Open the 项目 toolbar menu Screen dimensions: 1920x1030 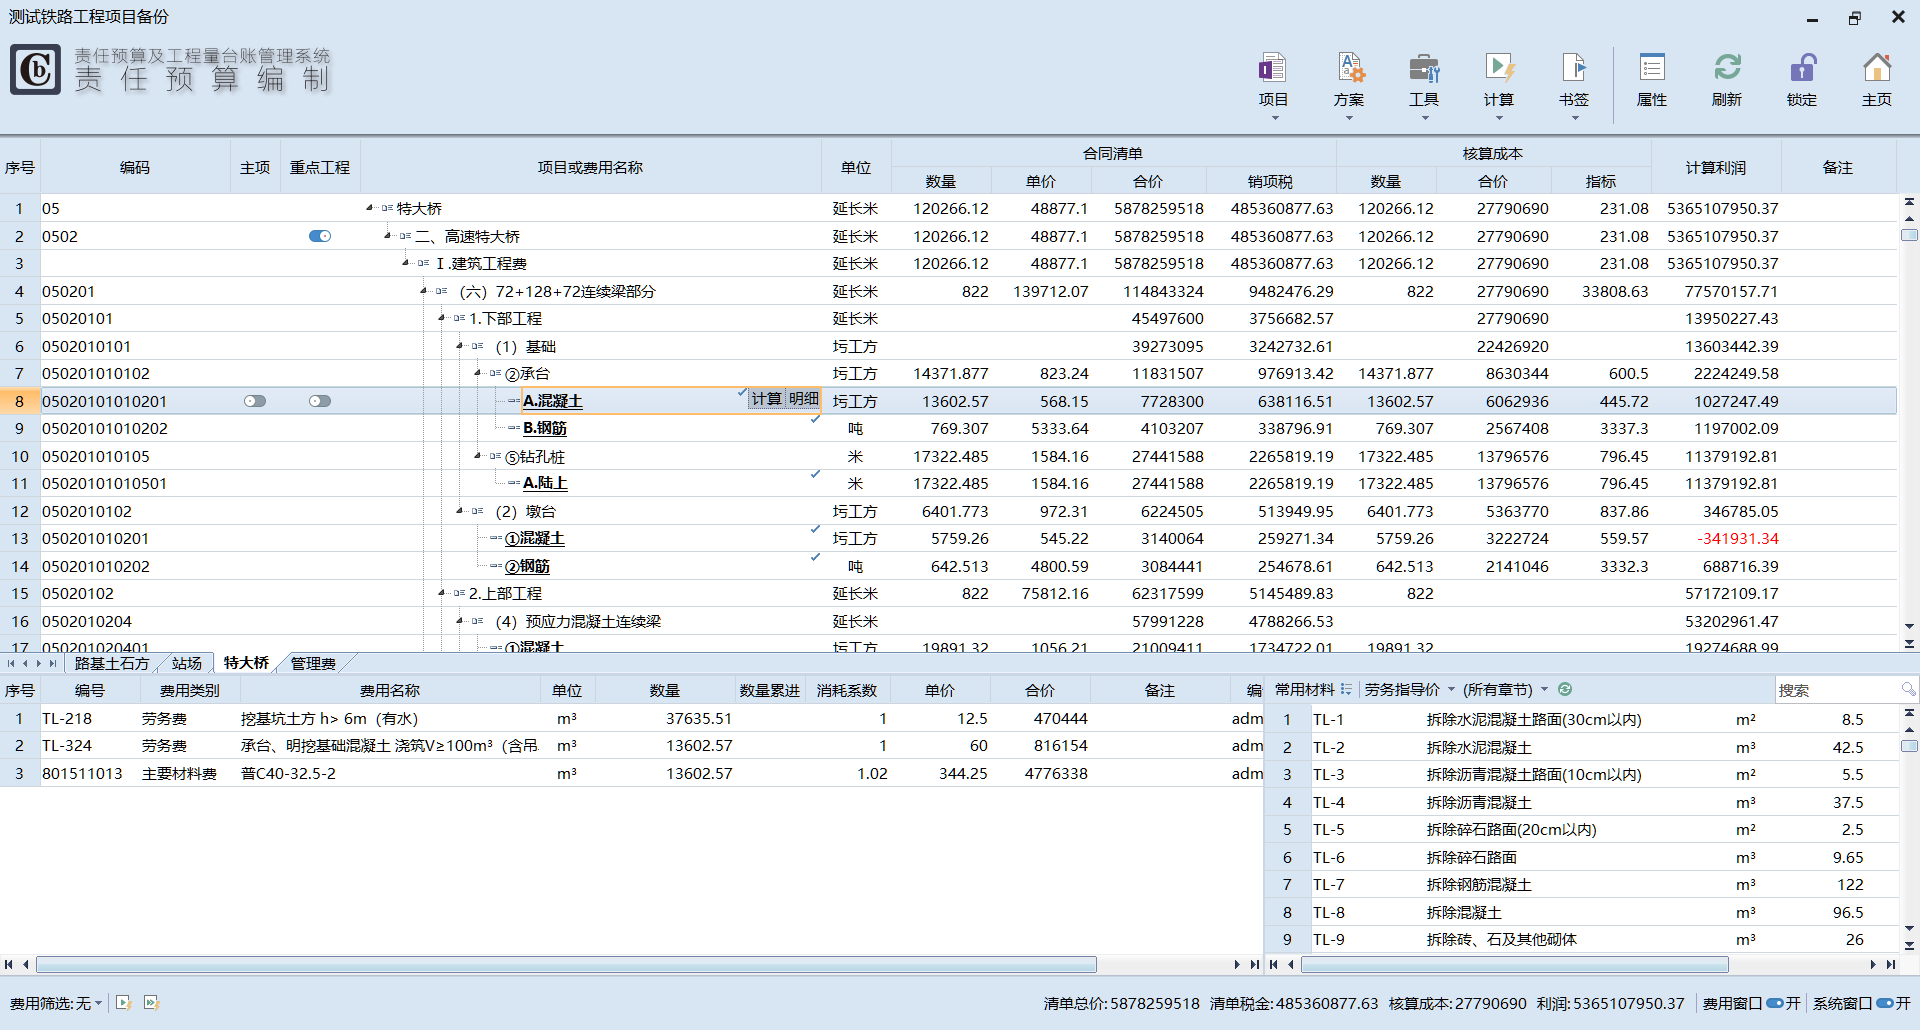click(1272, 80)
